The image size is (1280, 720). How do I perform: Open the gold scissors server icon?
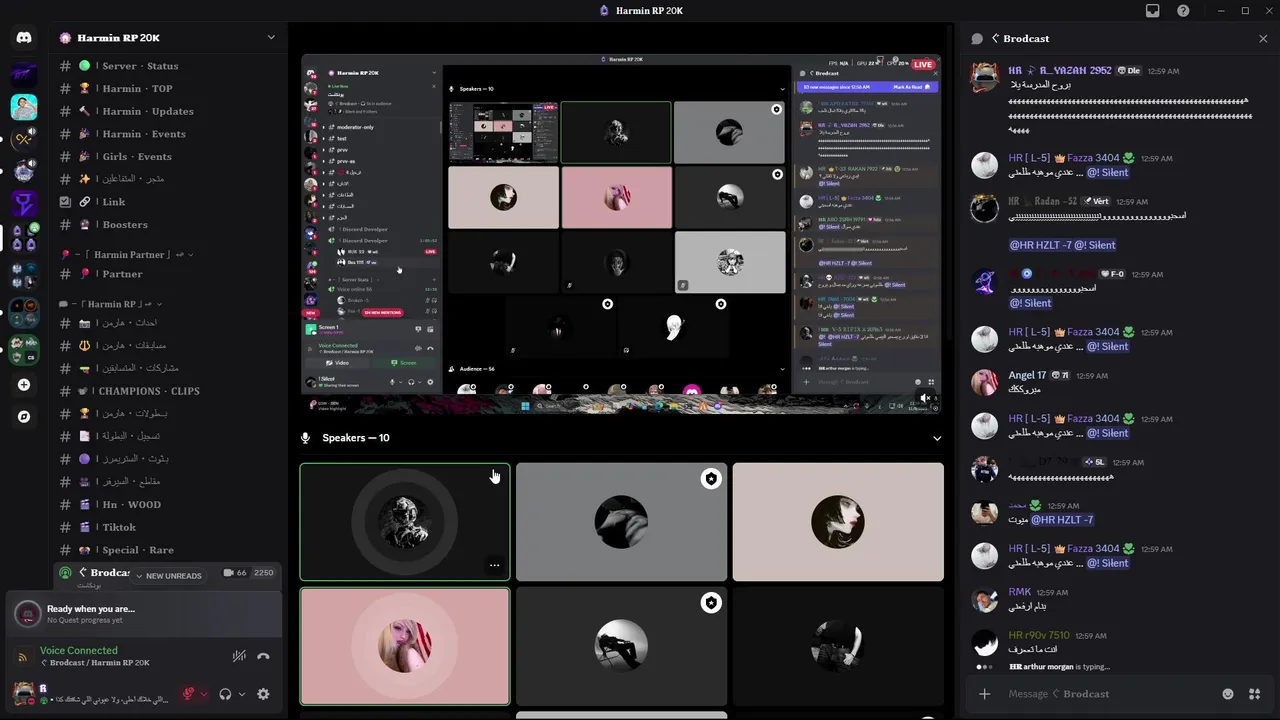[24, 139]
